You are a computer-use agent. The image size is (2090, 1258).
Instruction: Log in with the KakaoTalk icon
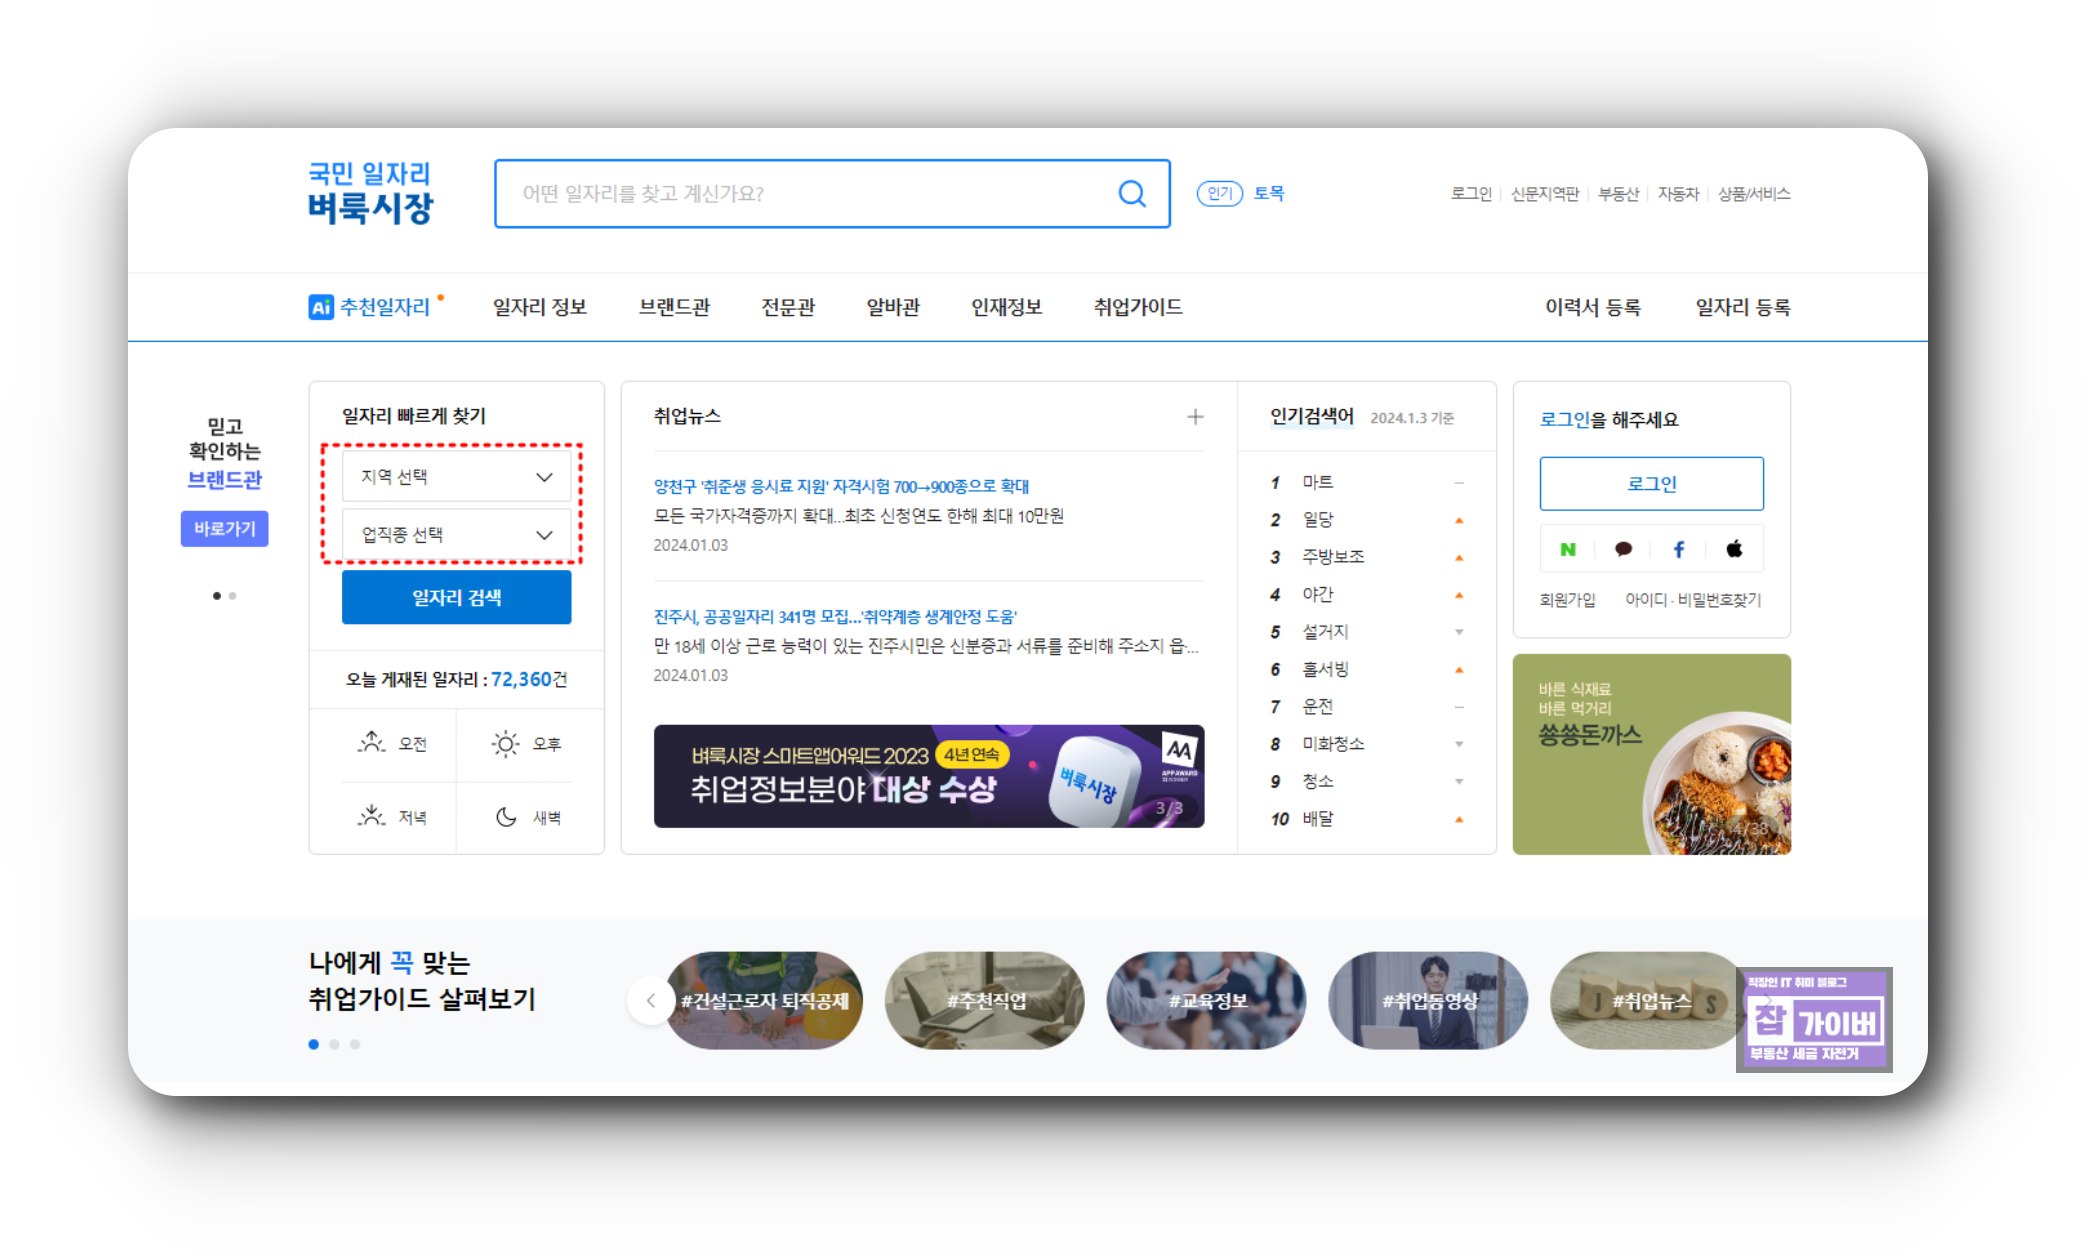[1623, 549]
